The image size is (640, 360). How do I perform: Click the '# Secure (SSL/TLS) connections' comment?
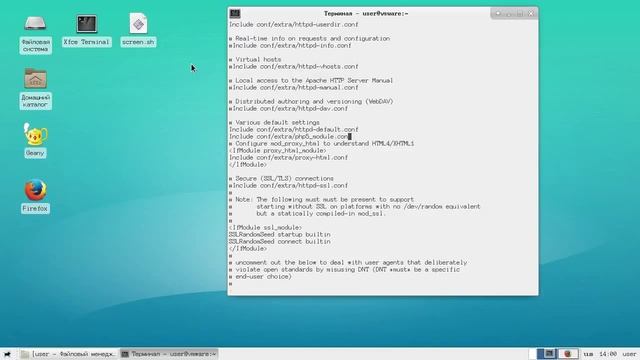pyautogui.click(x=281, y=178)
